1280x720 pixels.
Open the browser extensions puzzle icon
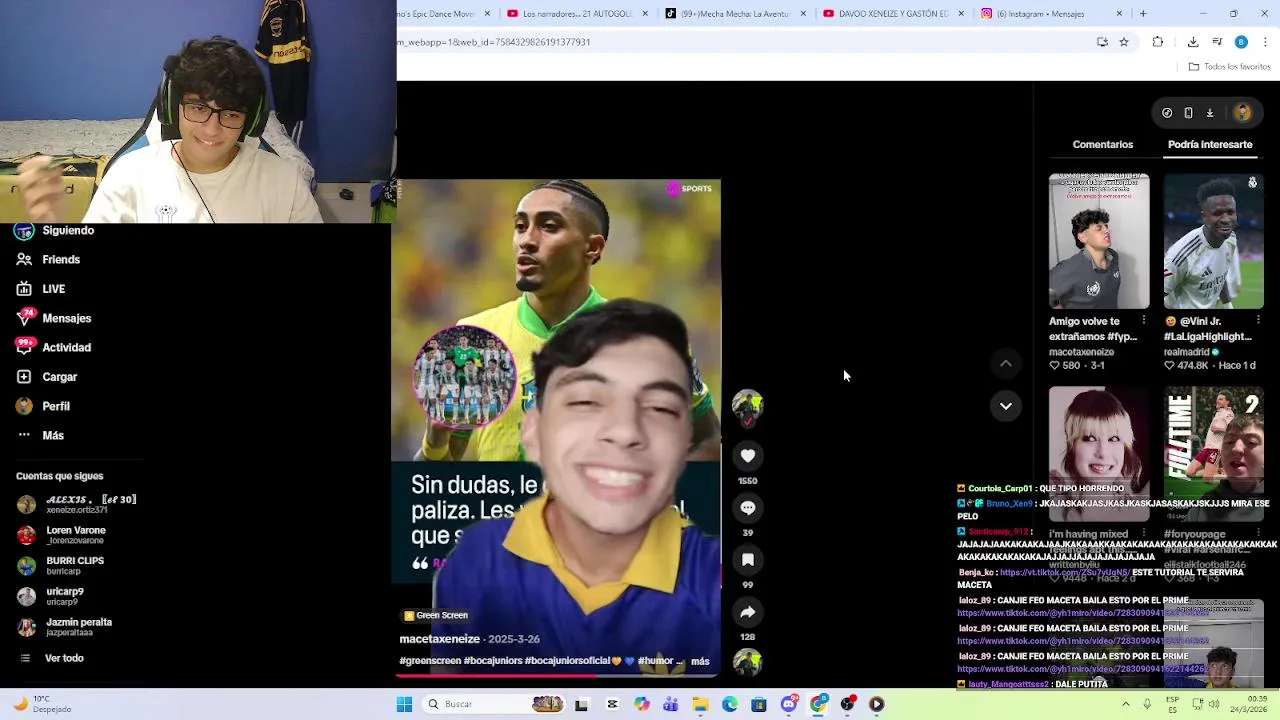(x=1158, y=42)
